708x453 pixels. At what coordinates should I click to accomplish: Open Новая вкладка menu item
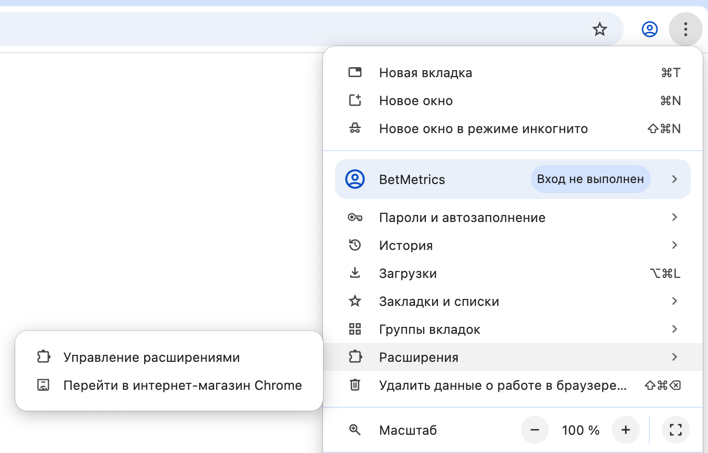coord(513,72)
